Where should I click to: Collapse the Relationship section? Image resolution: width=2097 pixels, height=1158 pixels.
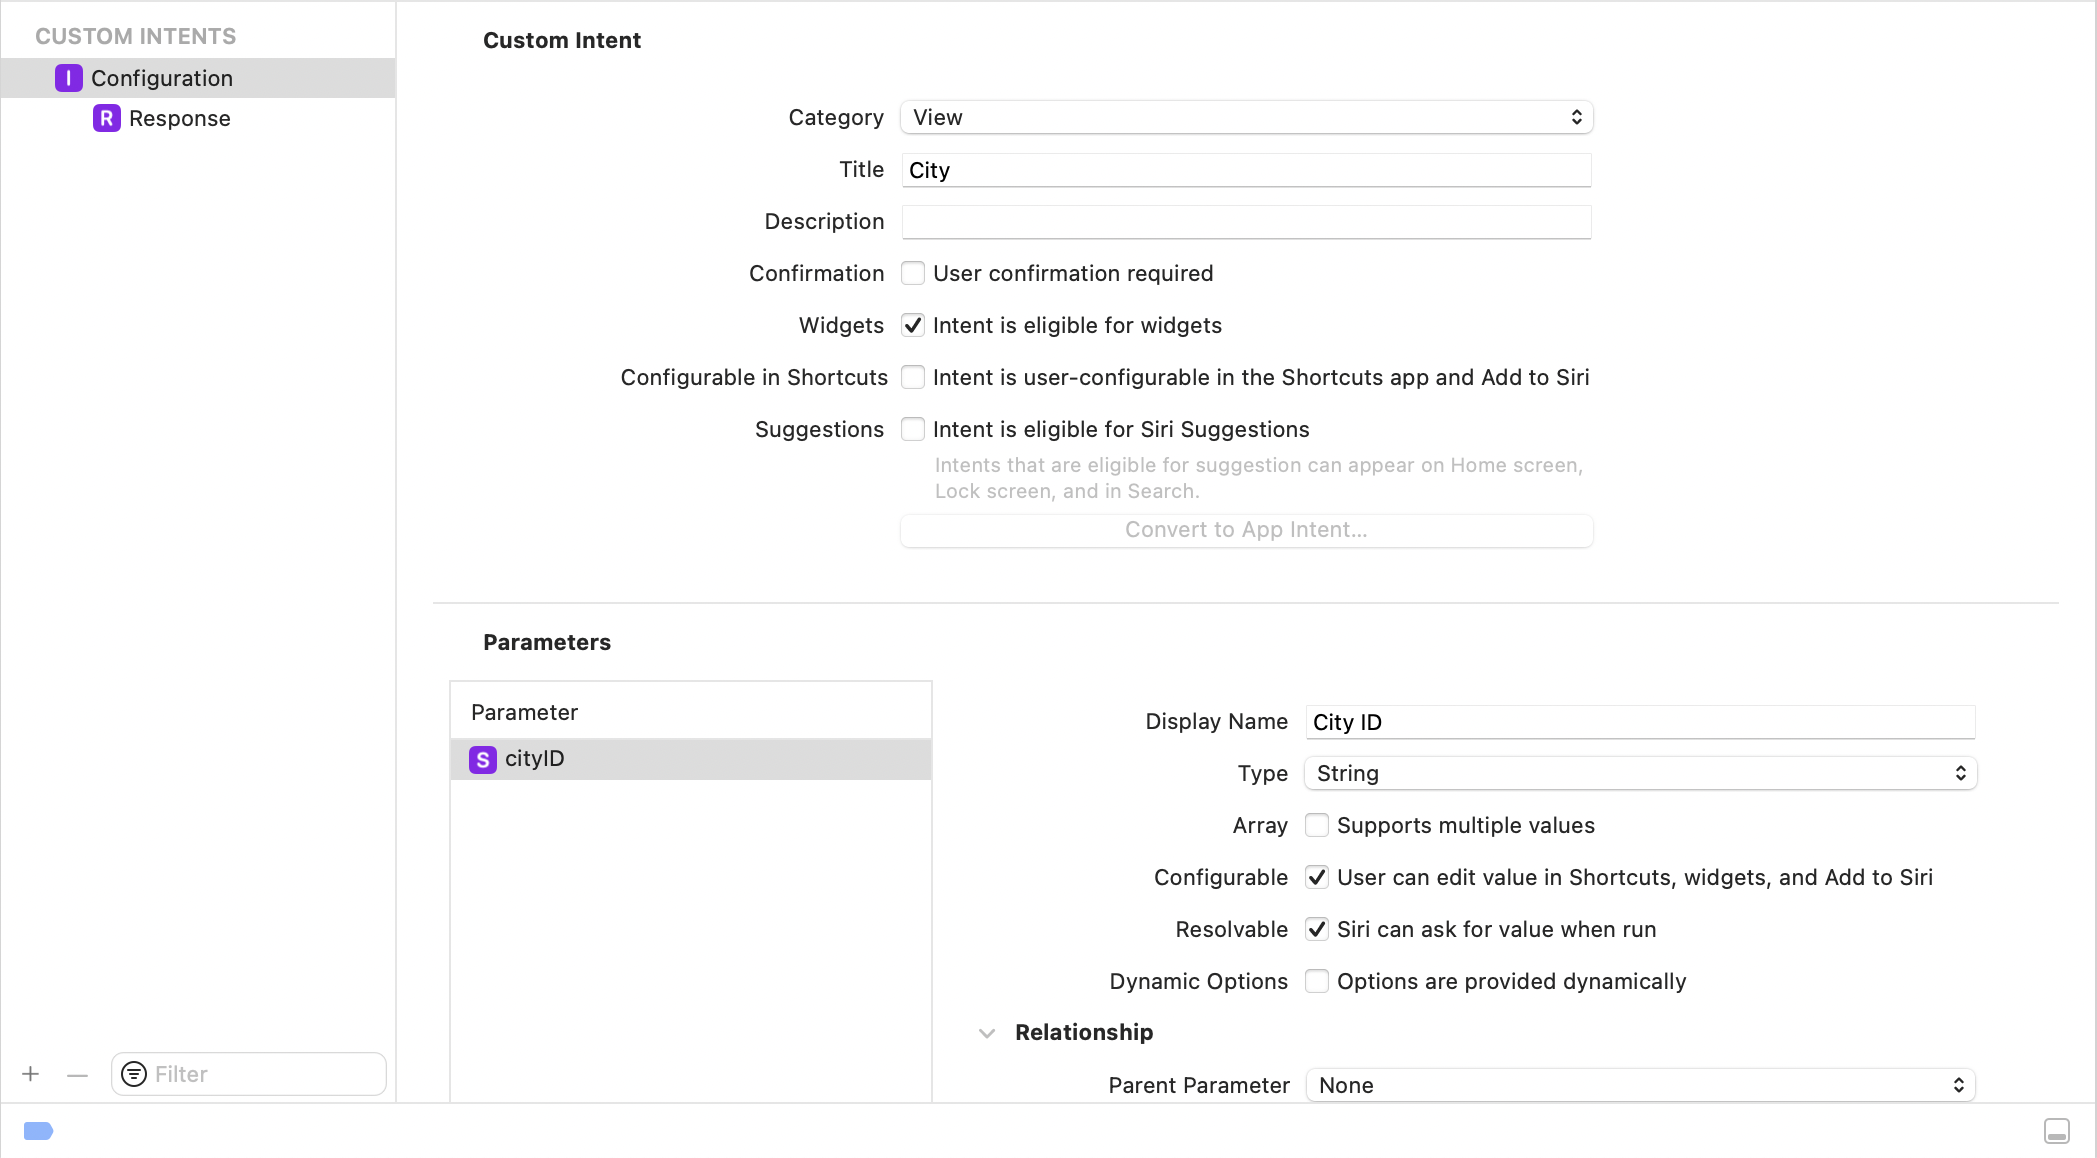987,1033
